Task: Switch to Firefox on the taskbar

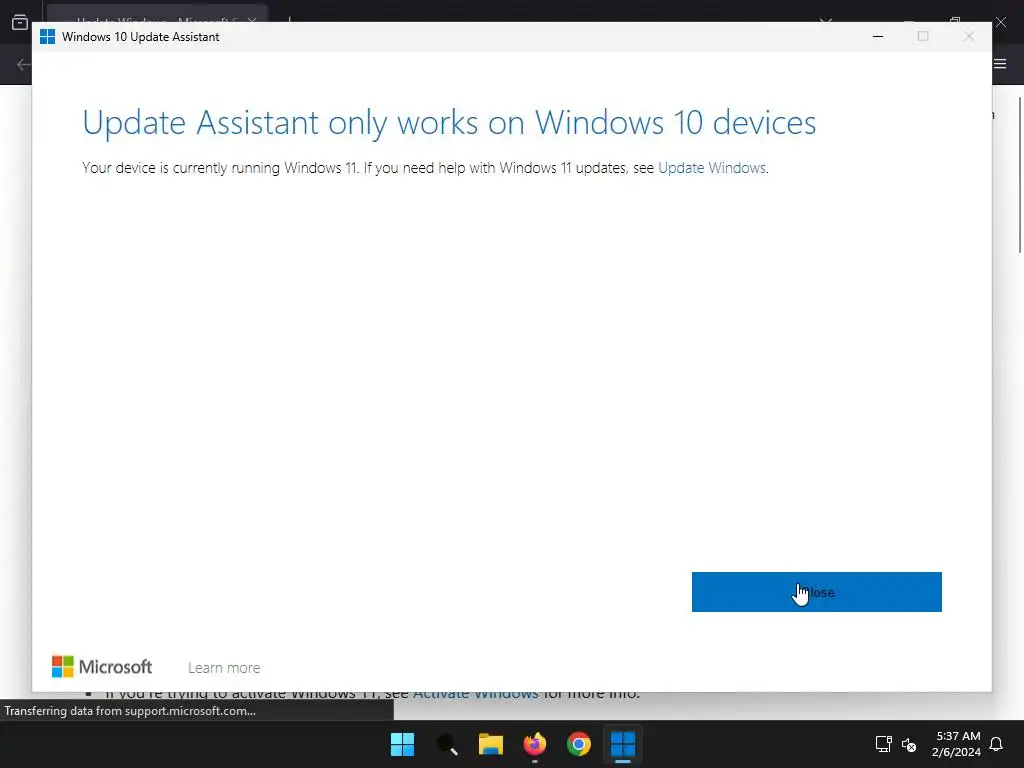Action: (535, 744)
